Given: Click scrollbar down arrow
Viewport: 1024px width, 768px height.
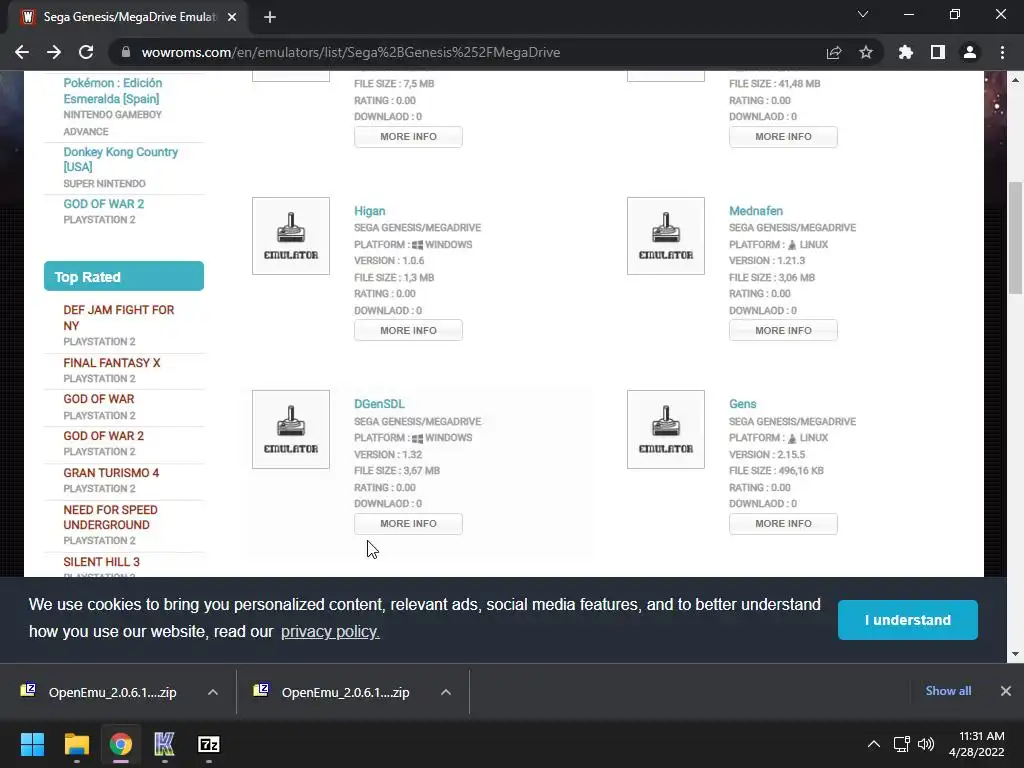Looking at the screenshot, I should (1015, 654).
